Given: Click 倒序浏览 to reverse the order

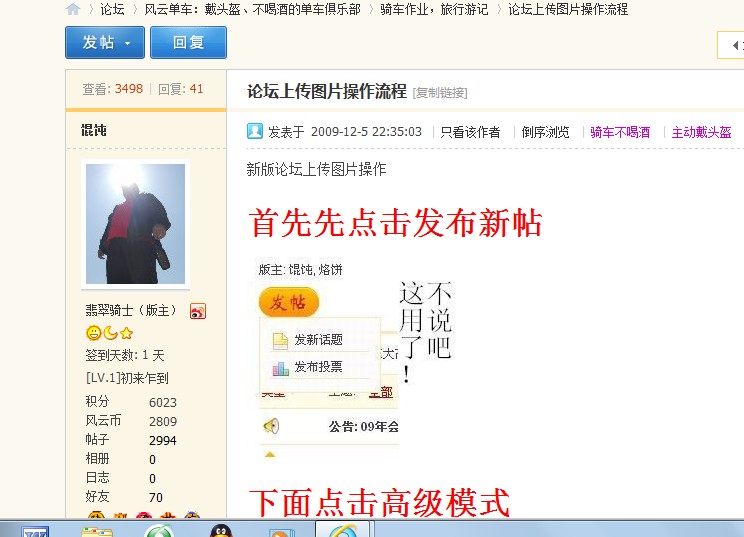Looking at the screenshot, I should (x=545, y=132).
